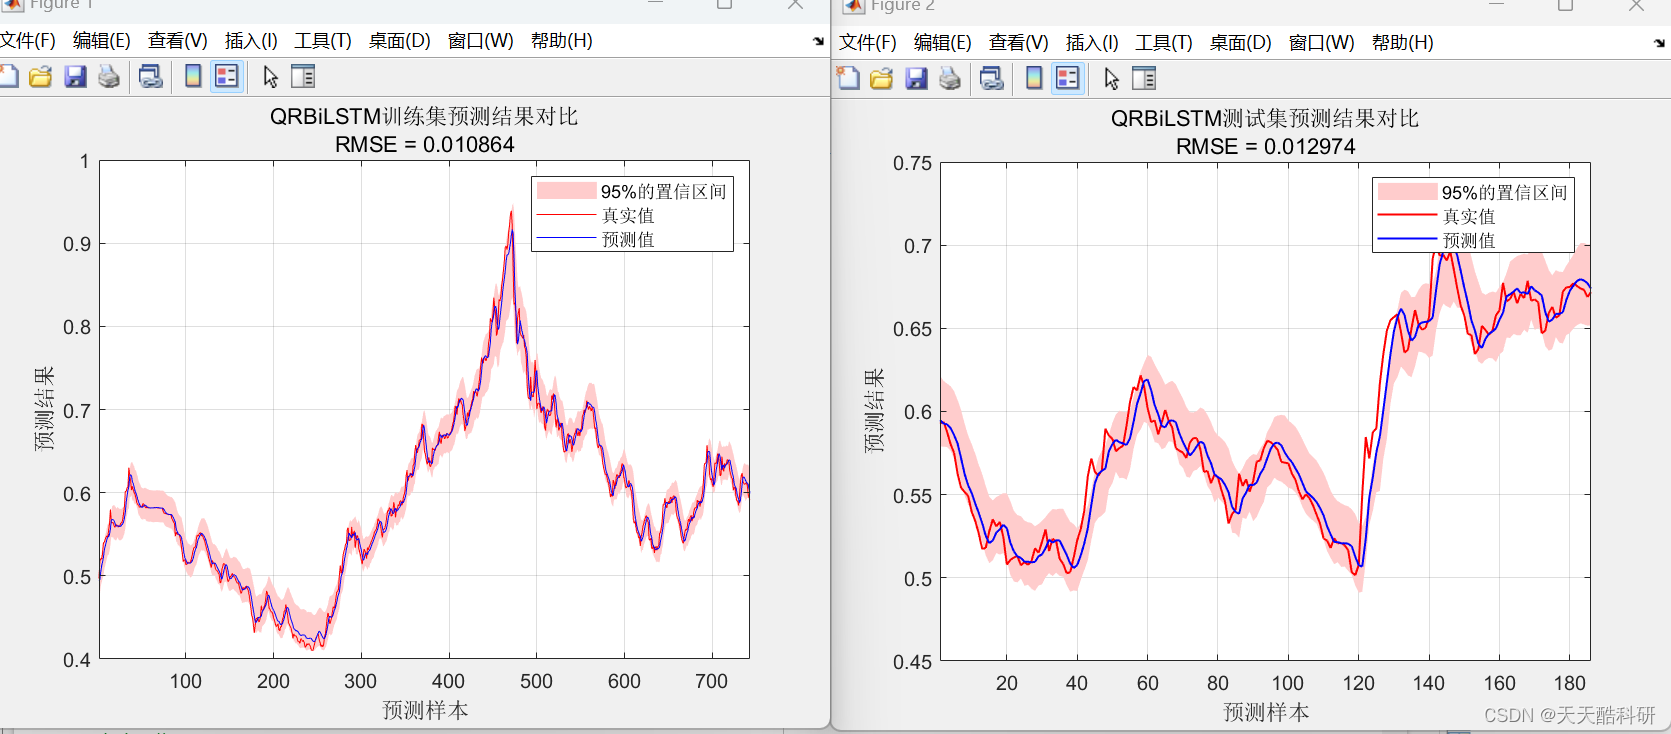The width and height of the screenshot is (1671, 734).
Task: Click Open File icon in Figure 1 toolbar
Action: [41, 77]
